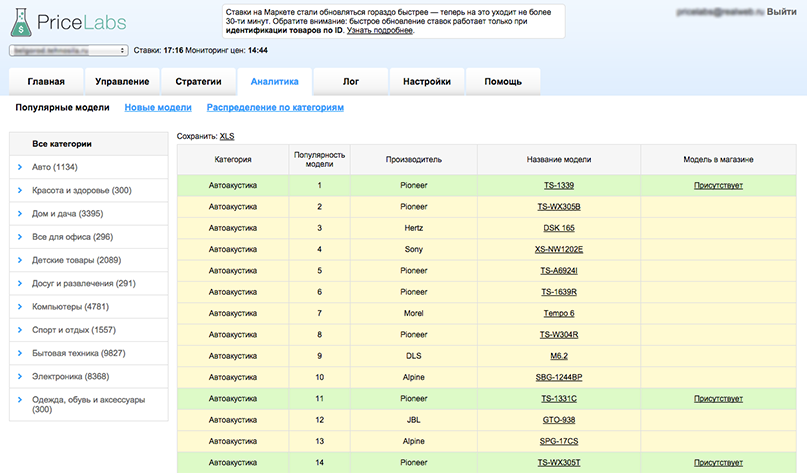The image size is (807, 473).
Task: Click Модель в магазине column header
Action: click(718, 160)
